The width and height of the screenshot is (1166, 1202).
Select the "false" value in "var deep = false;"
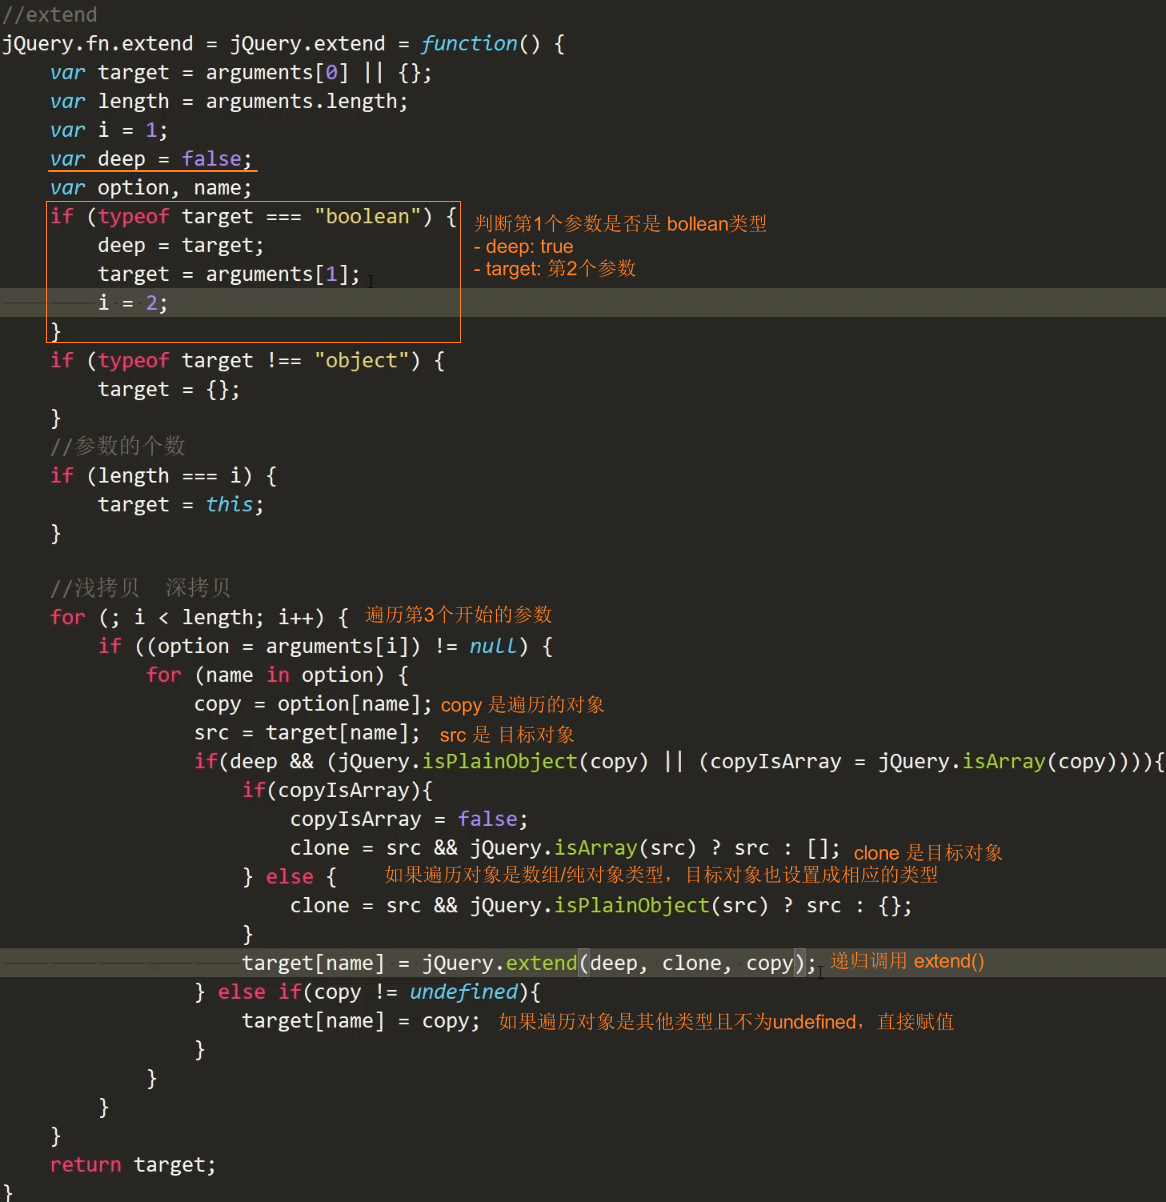pyautogui.click(x=211, y=159)
